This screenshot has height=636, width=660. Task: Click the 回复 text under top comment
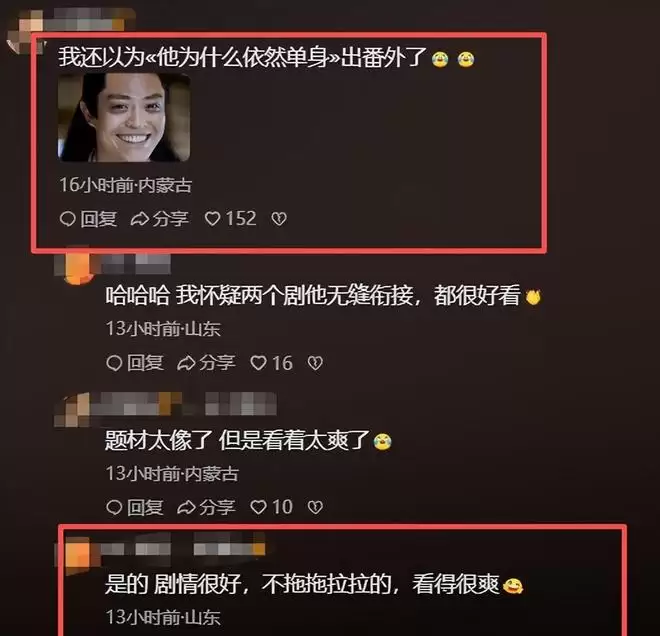pos(98,219)
